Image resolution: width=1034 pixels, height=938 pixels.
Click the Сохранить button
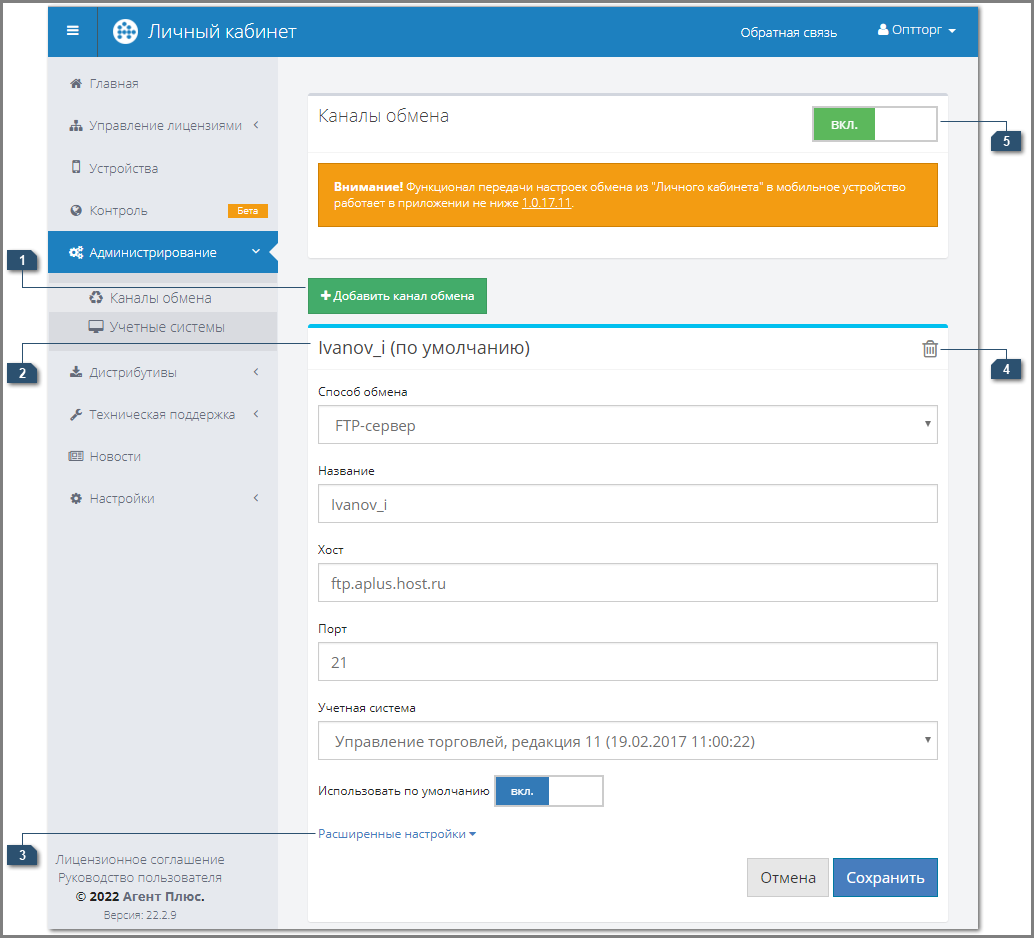coord(885,877)
